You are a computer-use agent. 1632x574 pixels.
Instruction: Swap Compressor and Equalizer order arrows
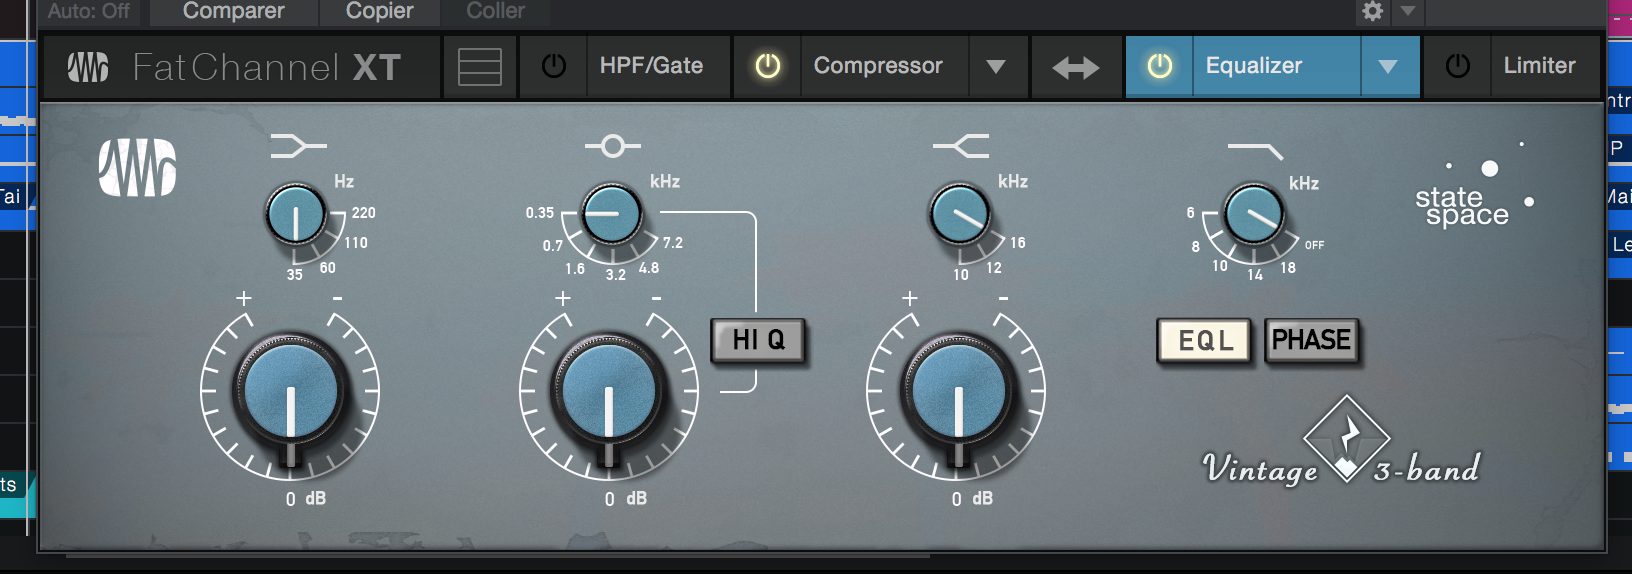[x=1076, y=67]
